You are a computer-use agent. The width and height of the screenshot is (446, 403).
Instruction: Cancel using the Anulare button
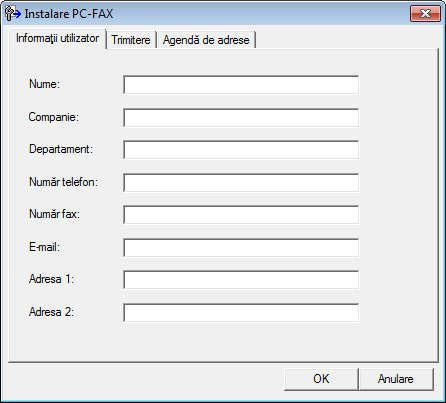[x=396, y=379]
